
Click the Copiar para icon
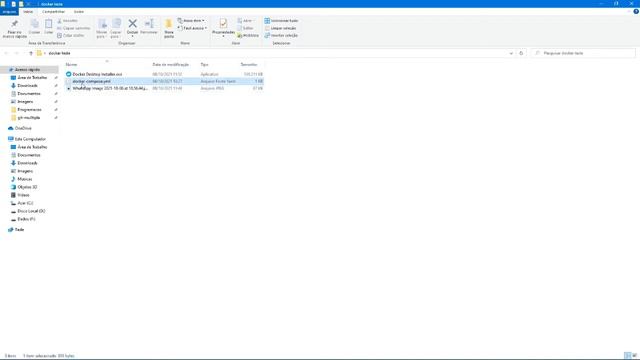[116, 24]
